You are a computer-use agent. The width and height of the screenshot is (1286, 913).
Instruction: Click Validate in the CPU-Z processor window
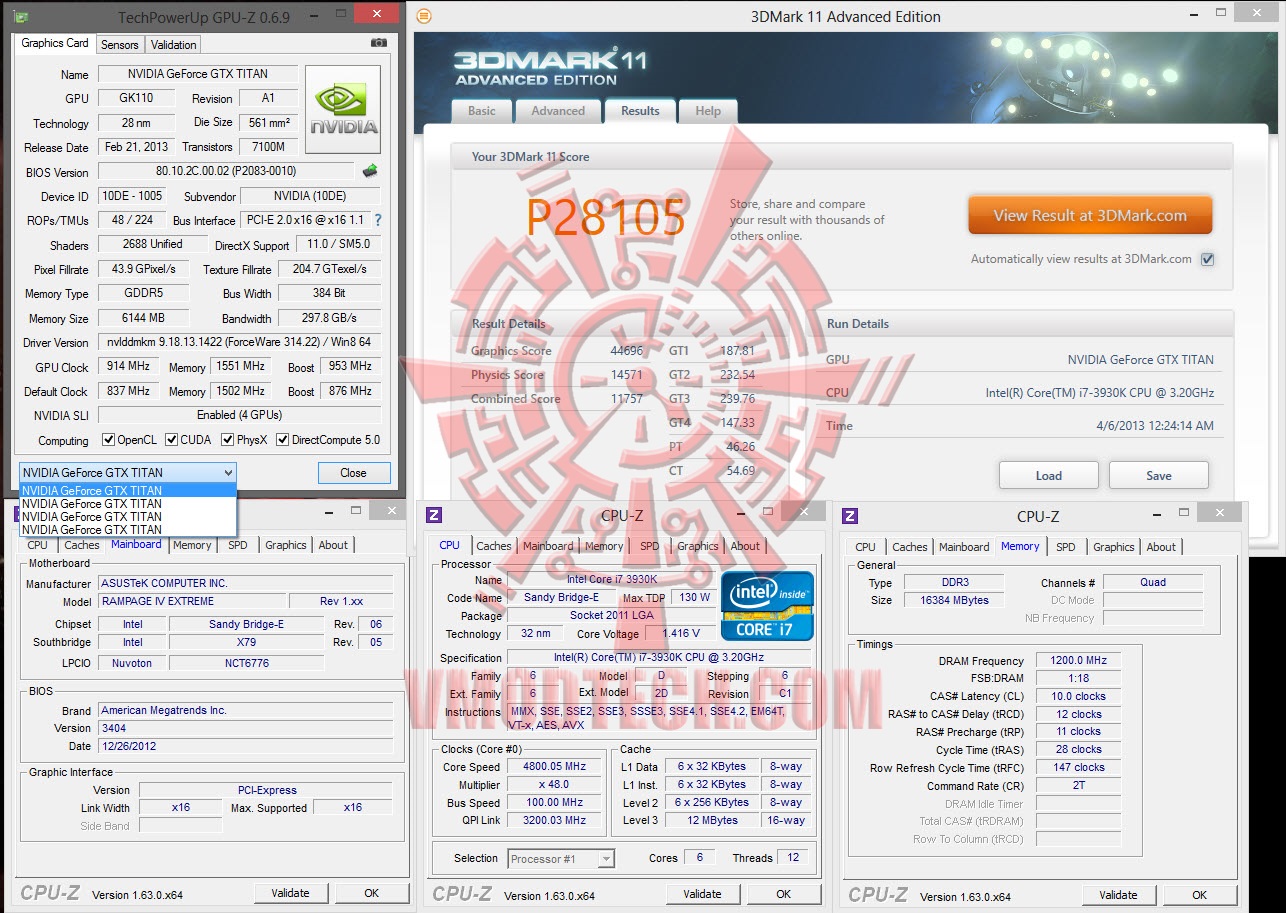[x=702, y=894]
